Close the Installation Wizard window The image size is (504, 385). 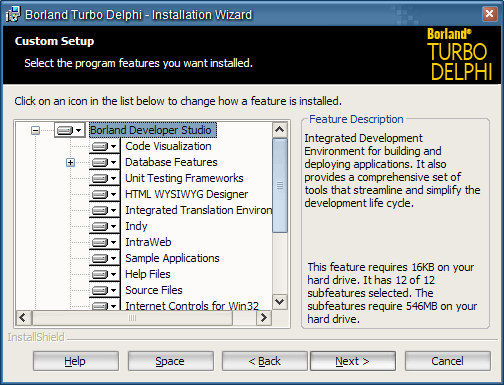click(x=489, y=14)
